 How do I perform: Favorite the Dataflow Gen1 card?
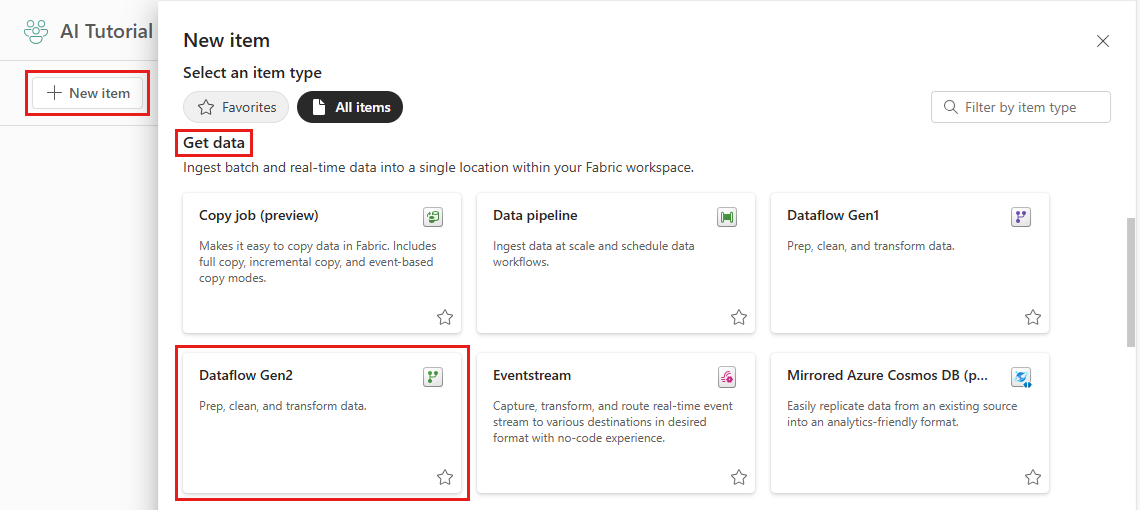[1032, 317]
